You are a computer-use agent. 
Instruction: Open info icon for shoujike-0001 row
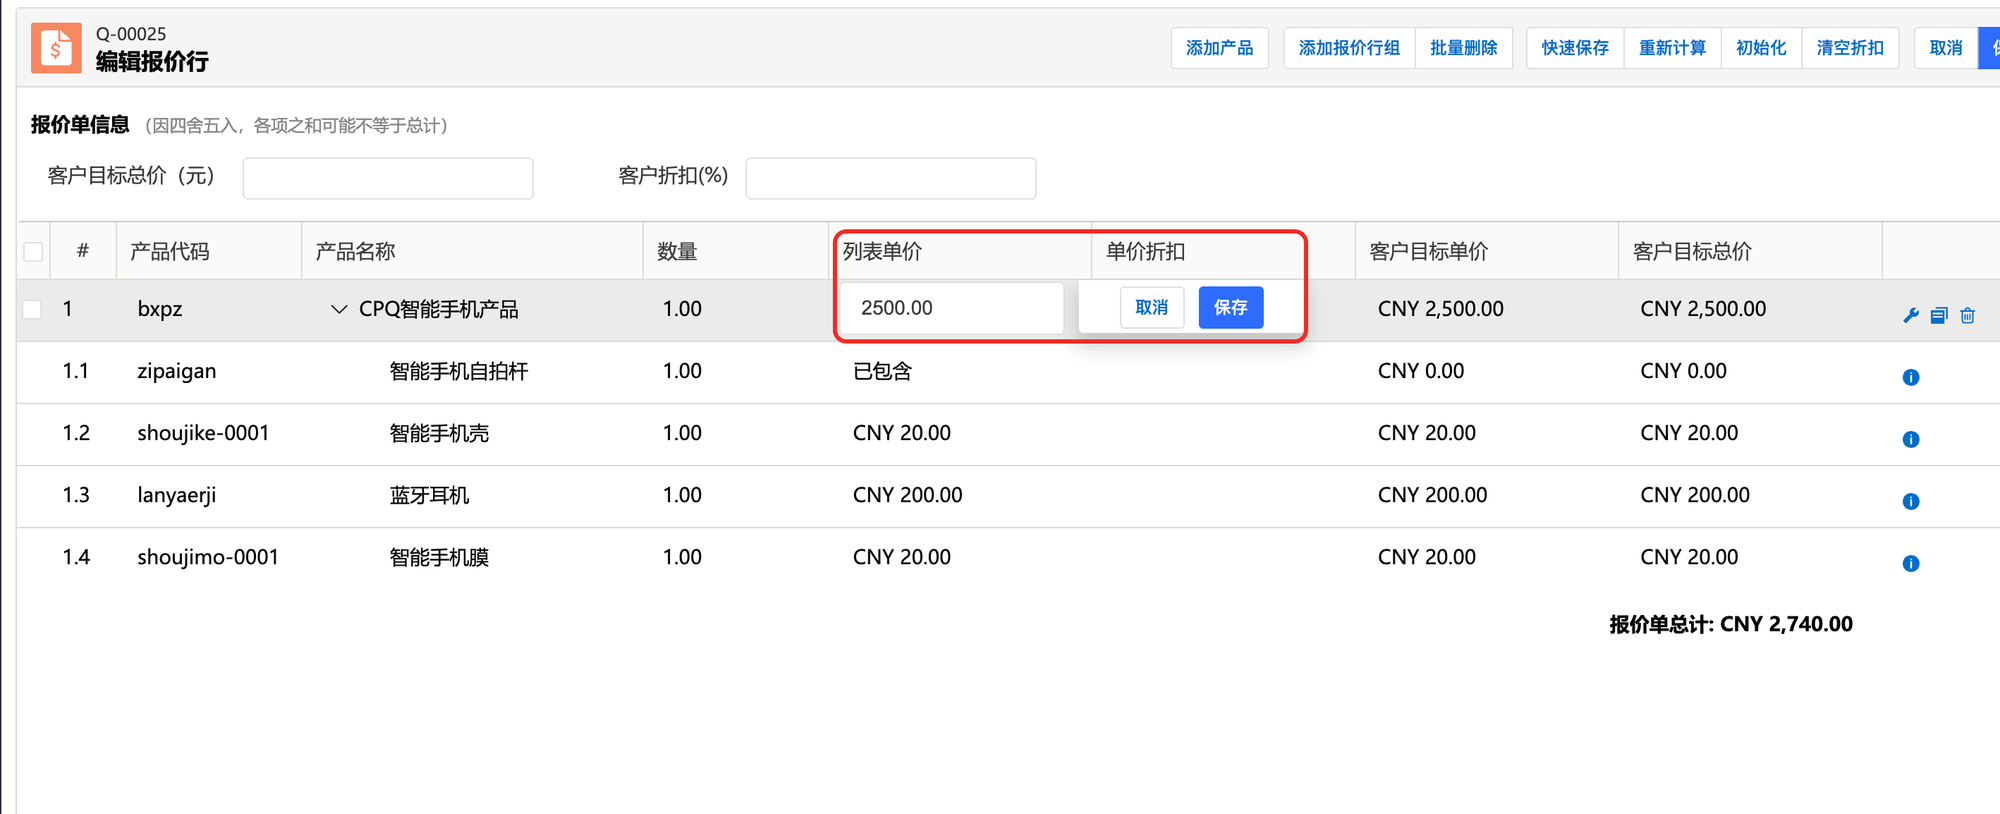(1910, 439)
